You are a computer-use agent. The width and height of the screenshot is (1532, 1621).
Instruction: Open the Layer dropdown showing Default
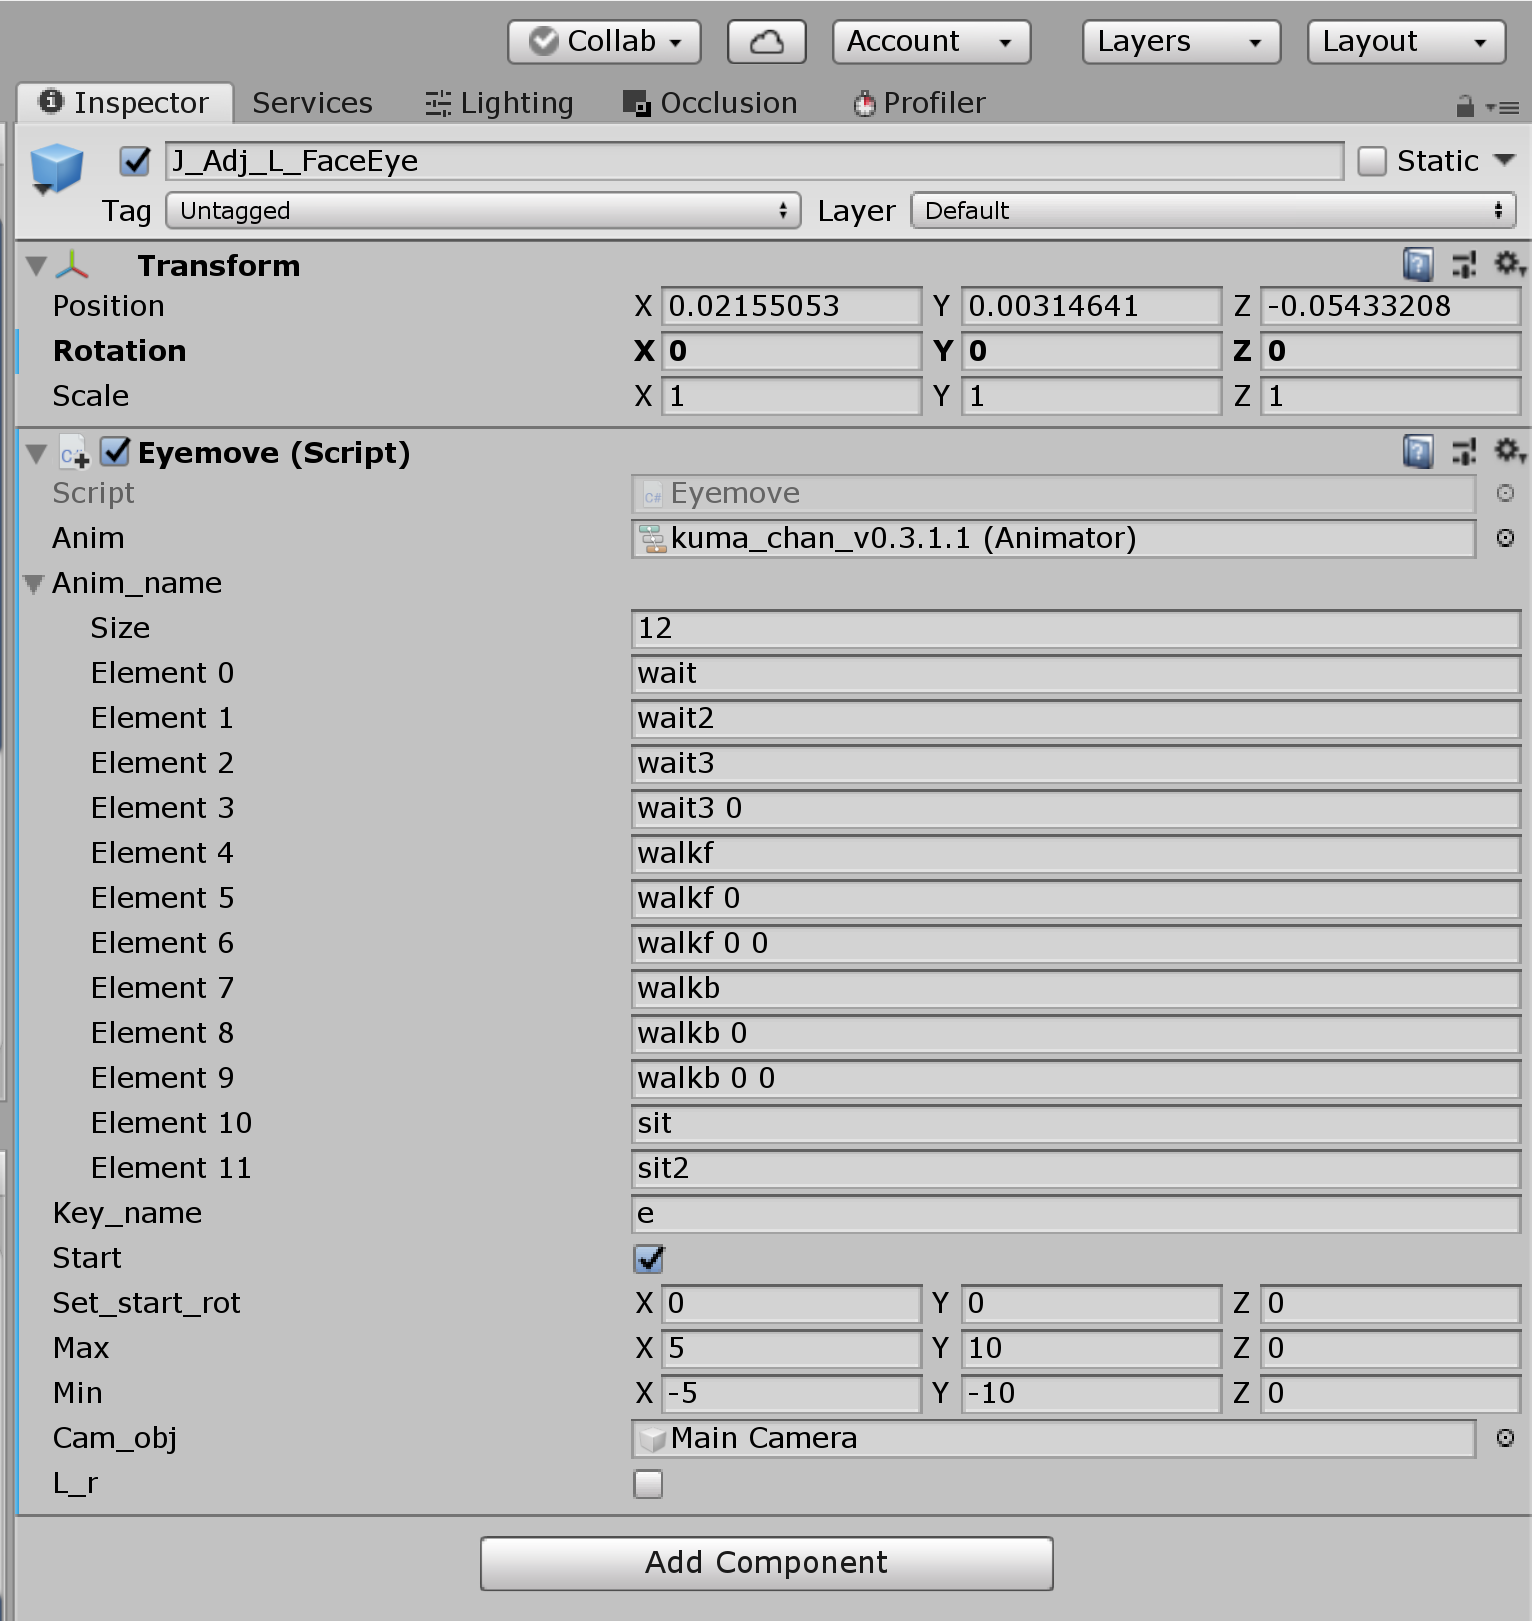click(x=1212, y=211)
